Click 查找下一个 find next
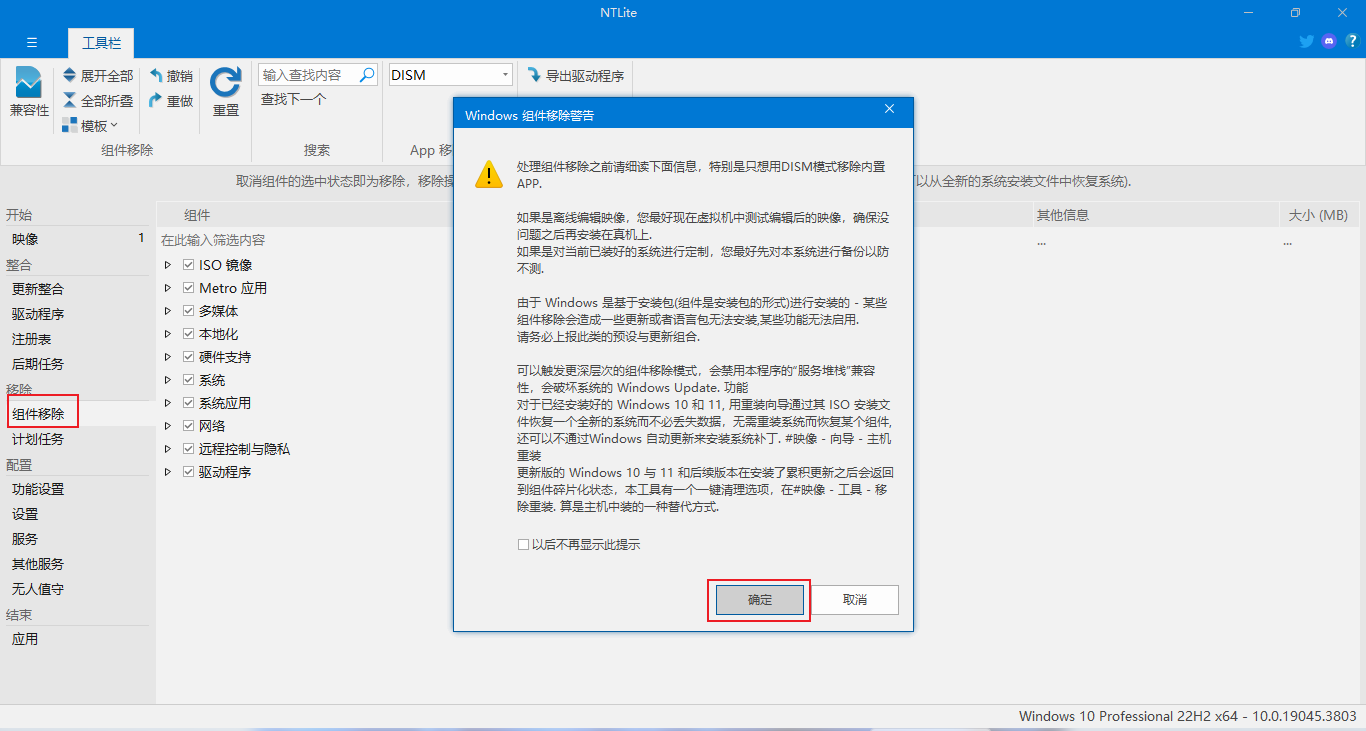The width and height of the screenshot is (1366, 731). (x=294, y=99)
